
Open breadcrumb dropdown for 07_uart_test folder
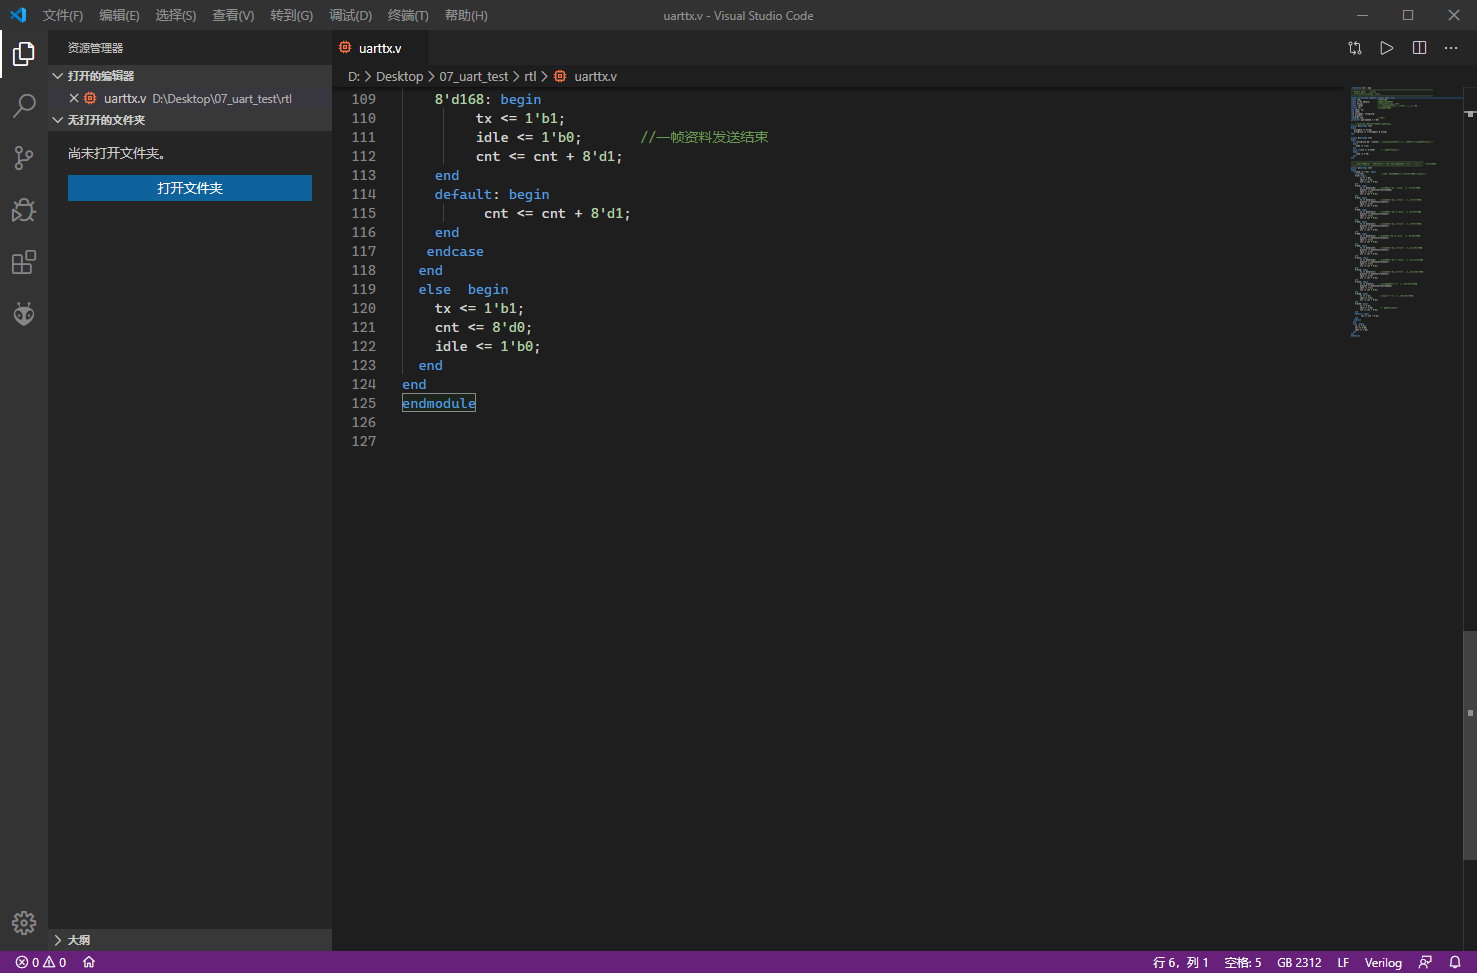click(474, 76)
